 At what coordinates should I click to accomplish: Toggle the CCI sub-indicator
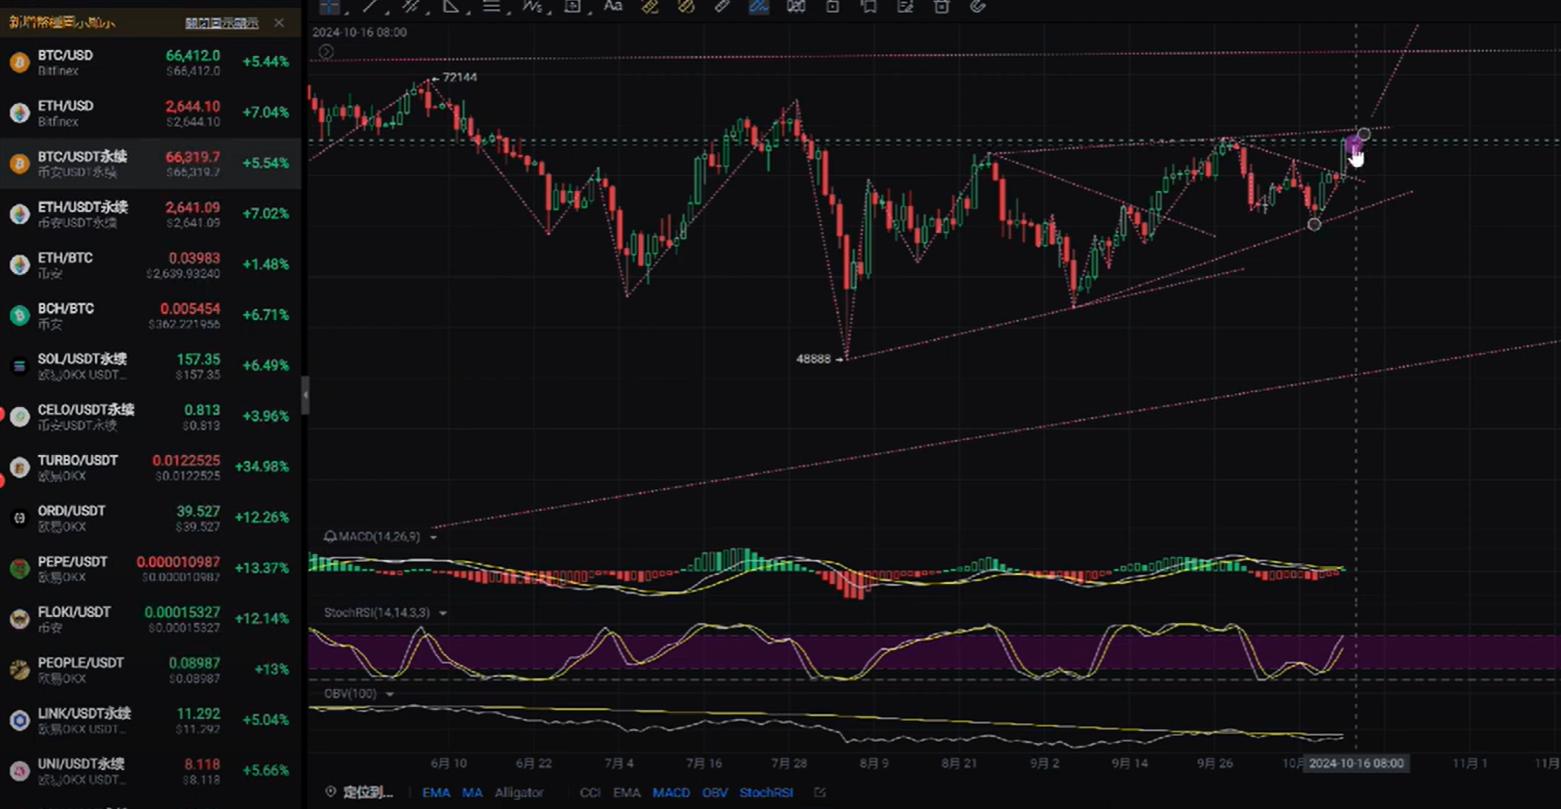[590, 792]
